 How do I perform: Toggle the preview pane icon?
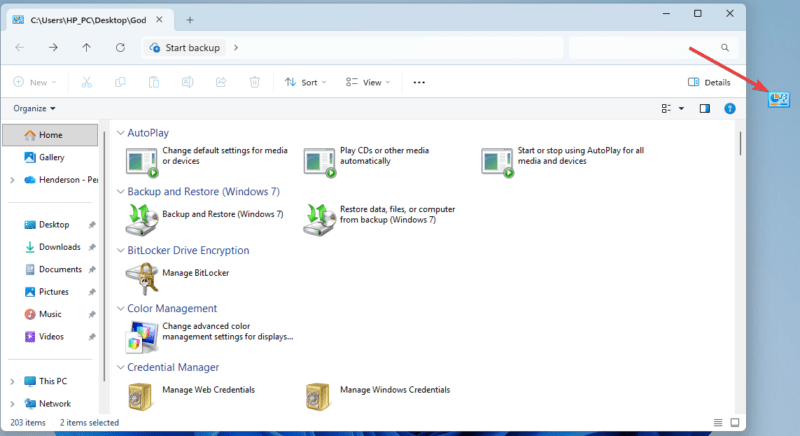[x=705, y=109]
